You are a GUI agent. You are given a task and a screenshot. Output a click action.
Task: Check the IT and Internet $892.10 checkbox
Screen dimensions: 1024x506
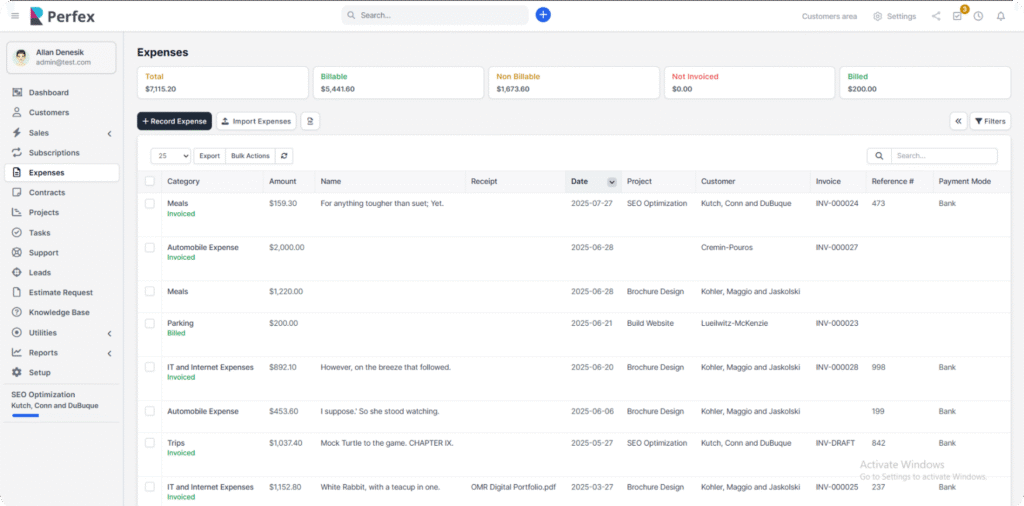[x=150, y=367]
